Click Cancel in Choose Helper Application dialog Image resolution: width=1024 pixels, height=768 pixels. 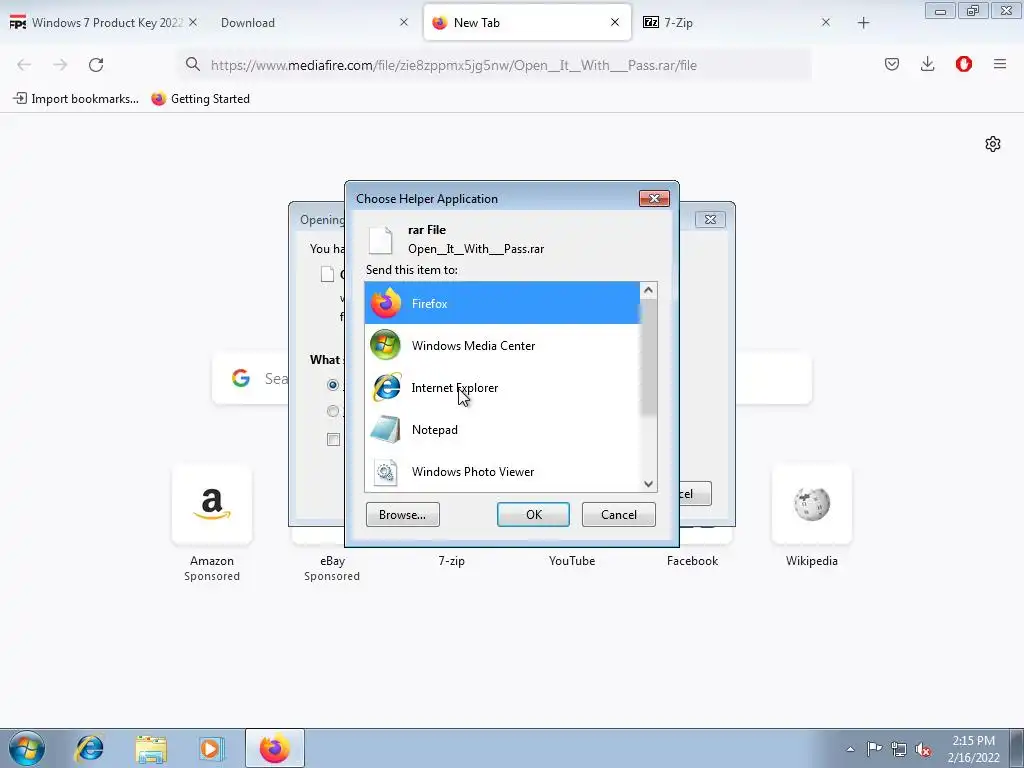point(618,515)
